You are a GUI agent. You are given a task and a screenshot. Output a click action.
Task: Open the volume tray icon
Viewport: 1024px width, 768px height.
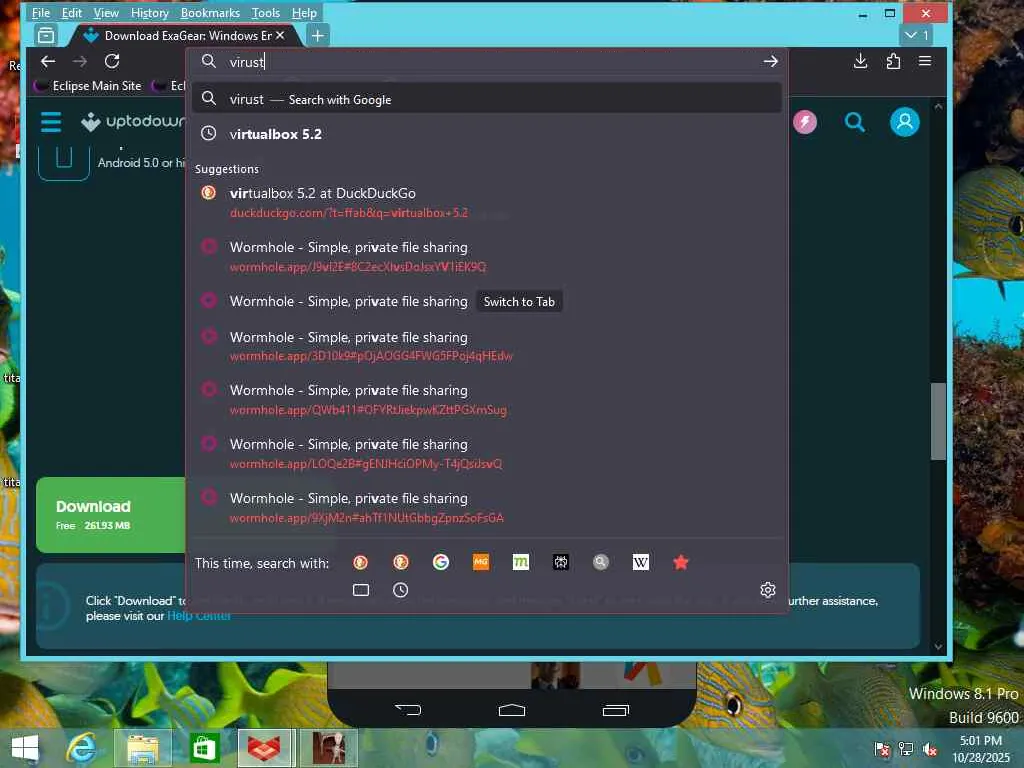pyautogui.click(x=930, y=750)
